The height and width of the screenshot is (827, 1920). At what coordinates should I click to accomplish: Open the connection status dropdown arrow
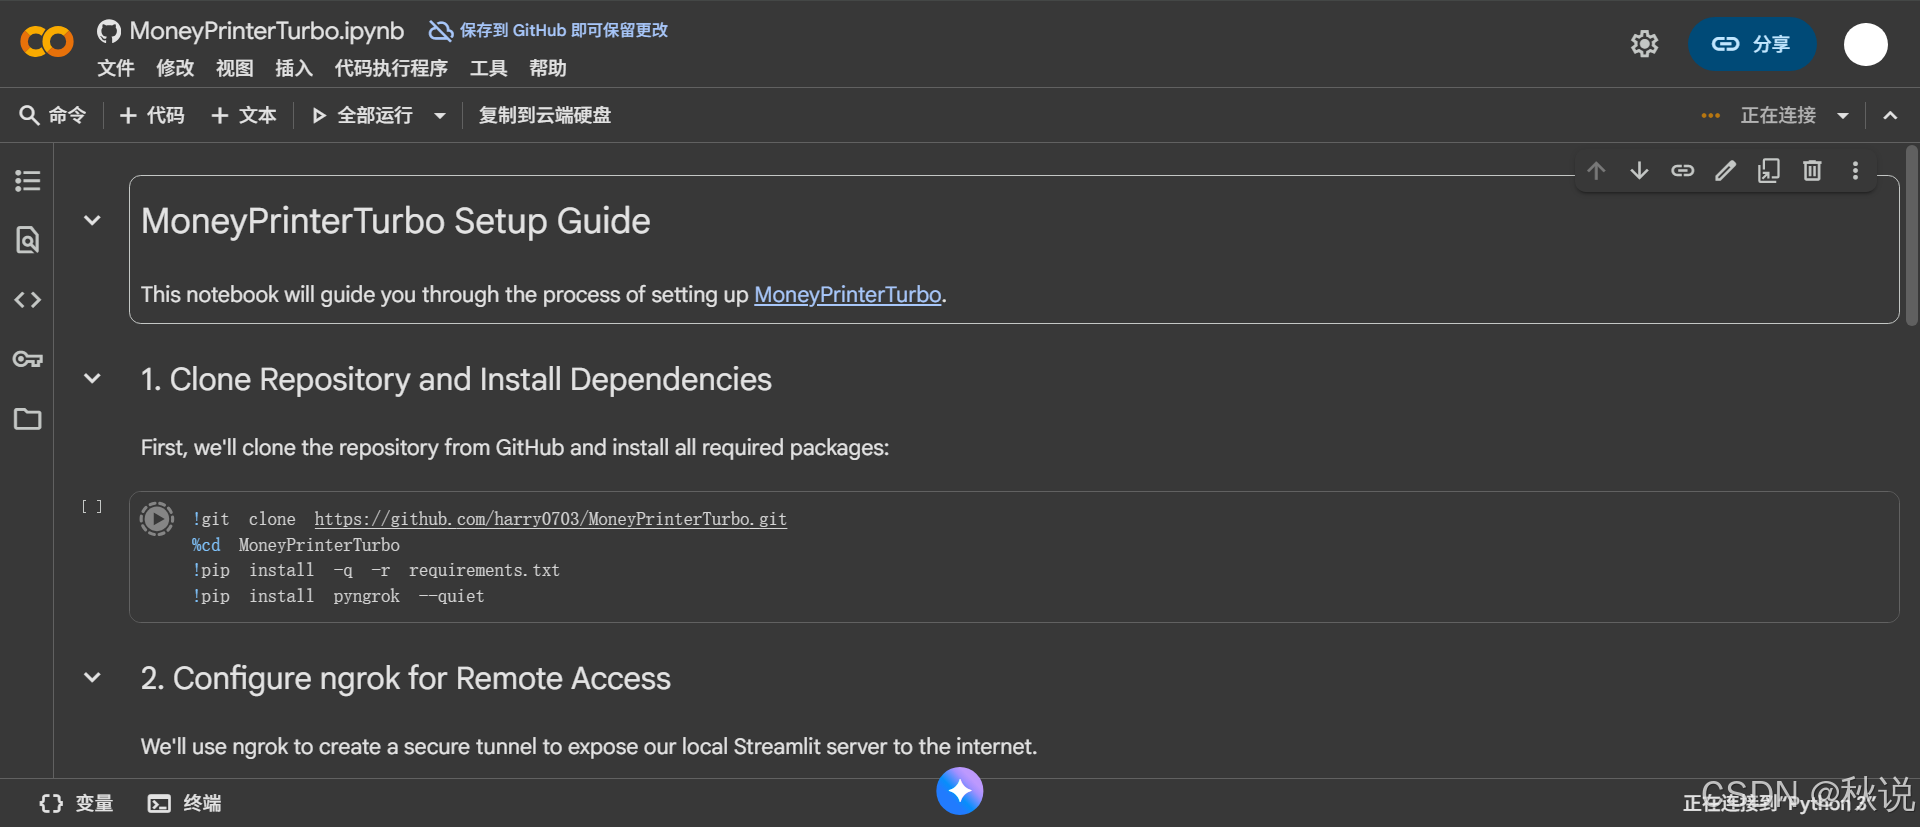[1843, 116]
